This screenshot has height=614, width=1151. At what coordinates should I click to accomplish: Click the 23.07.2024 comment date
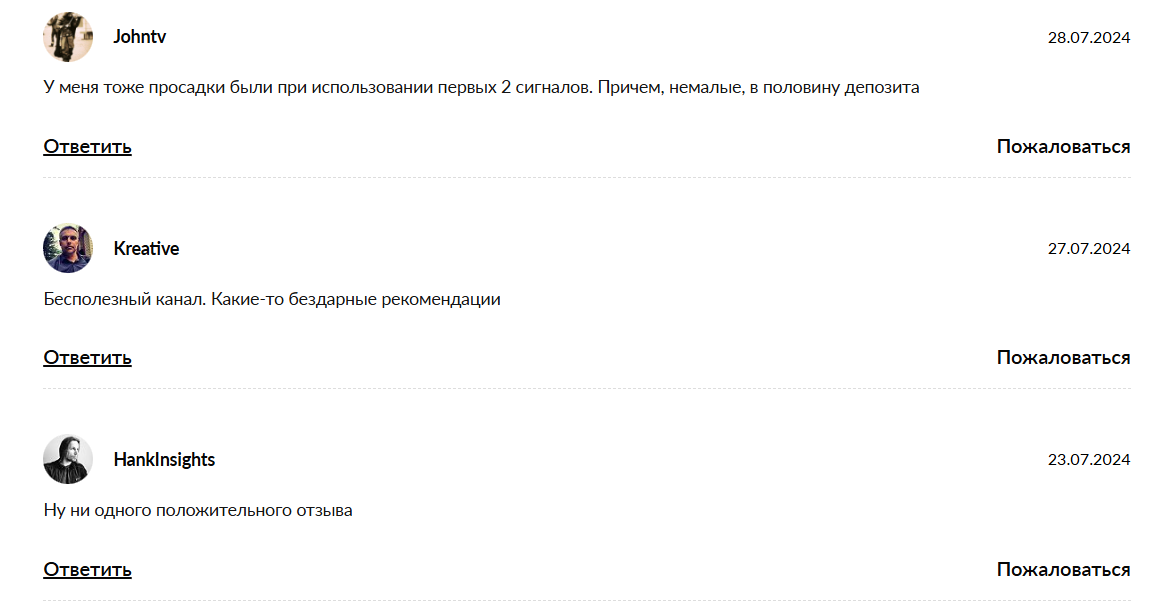1088,460
